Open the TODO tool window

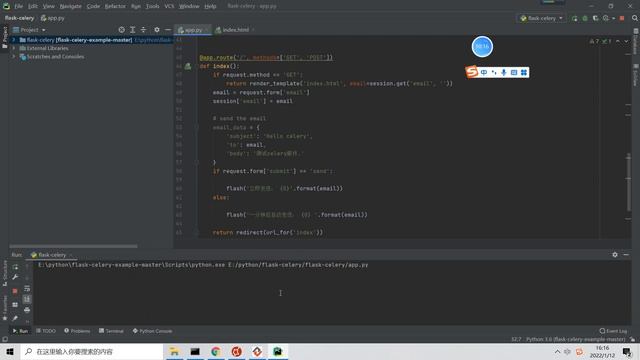[x=46, y=331]
